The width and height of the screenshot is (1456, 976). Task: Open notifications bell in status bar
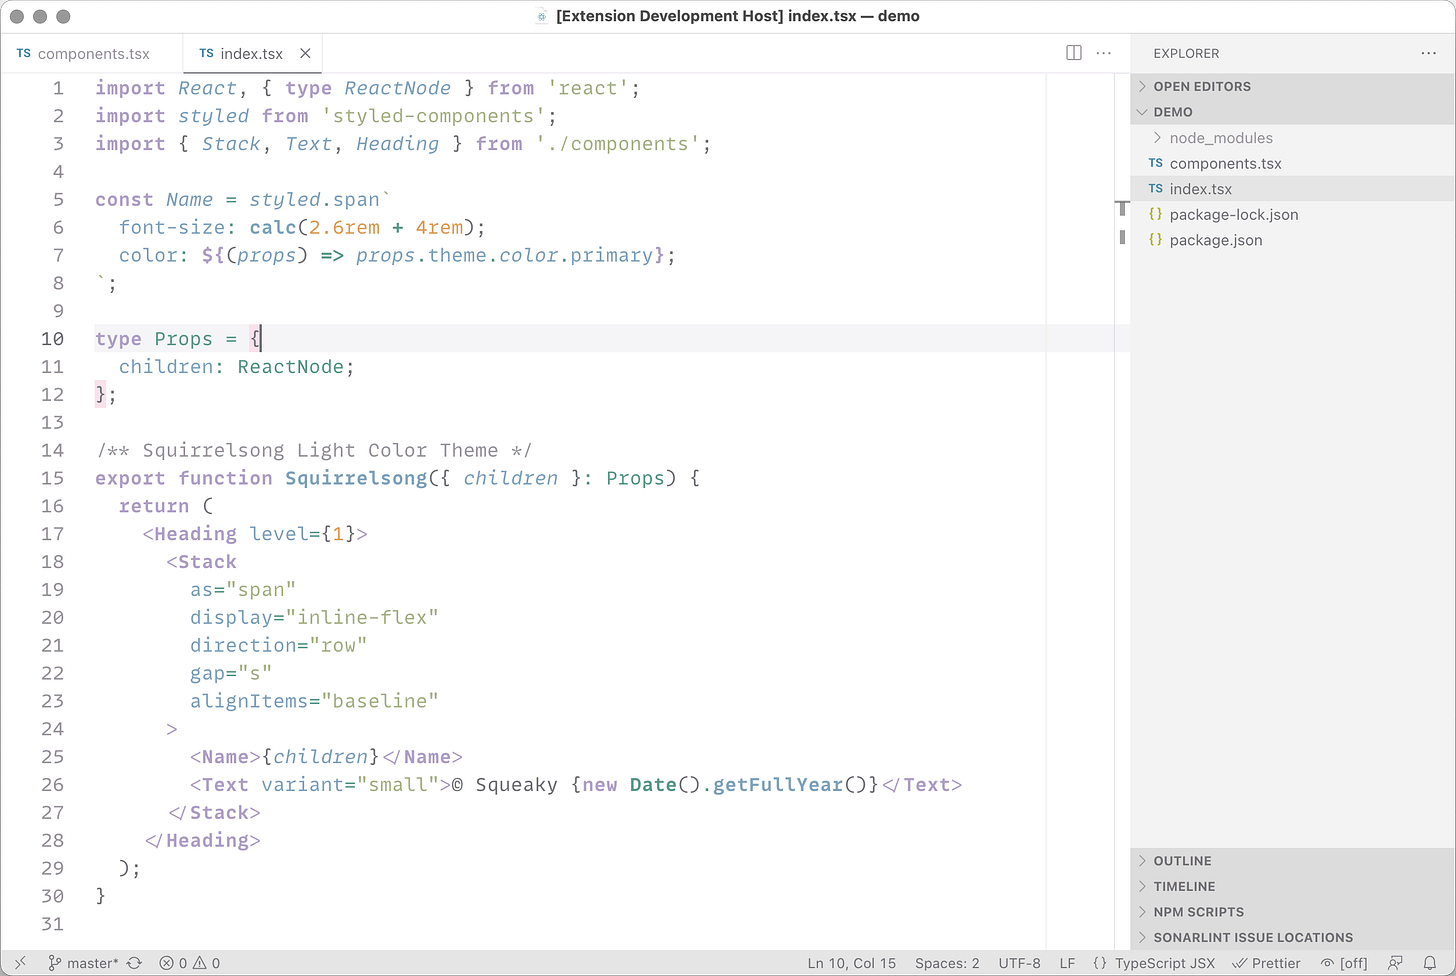click(1430, 963)
